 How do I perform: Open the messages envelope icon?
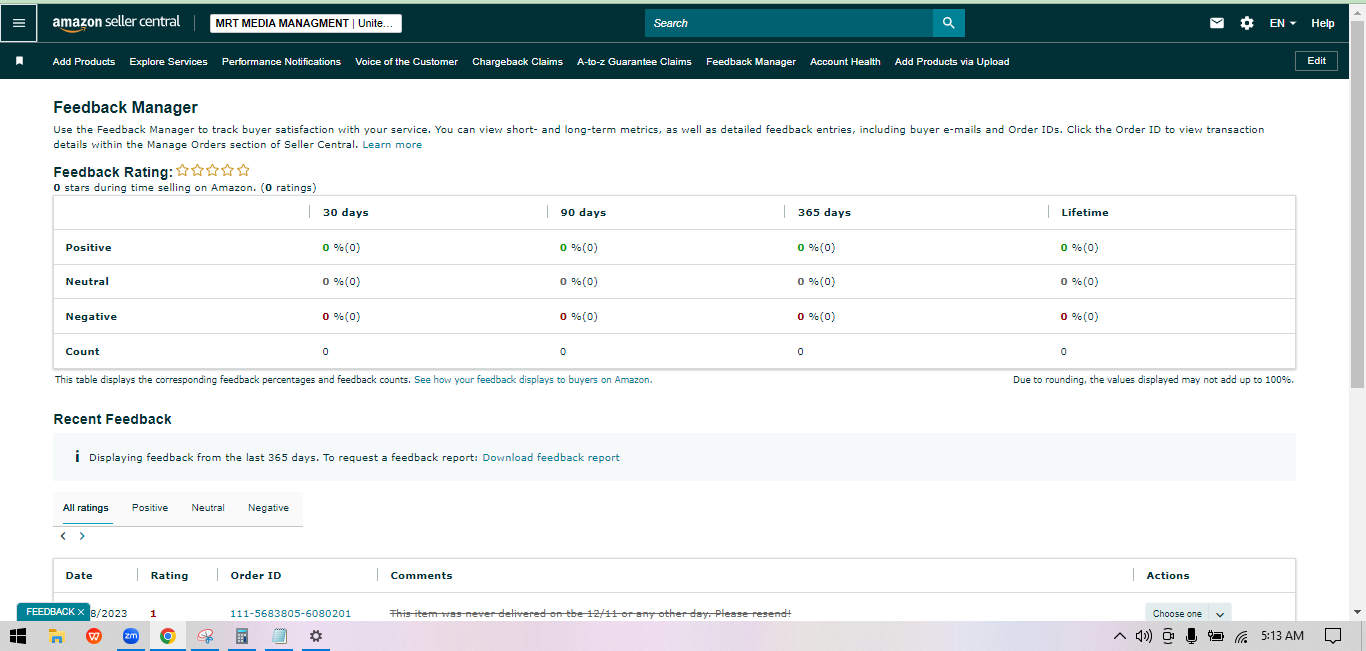1217,23
